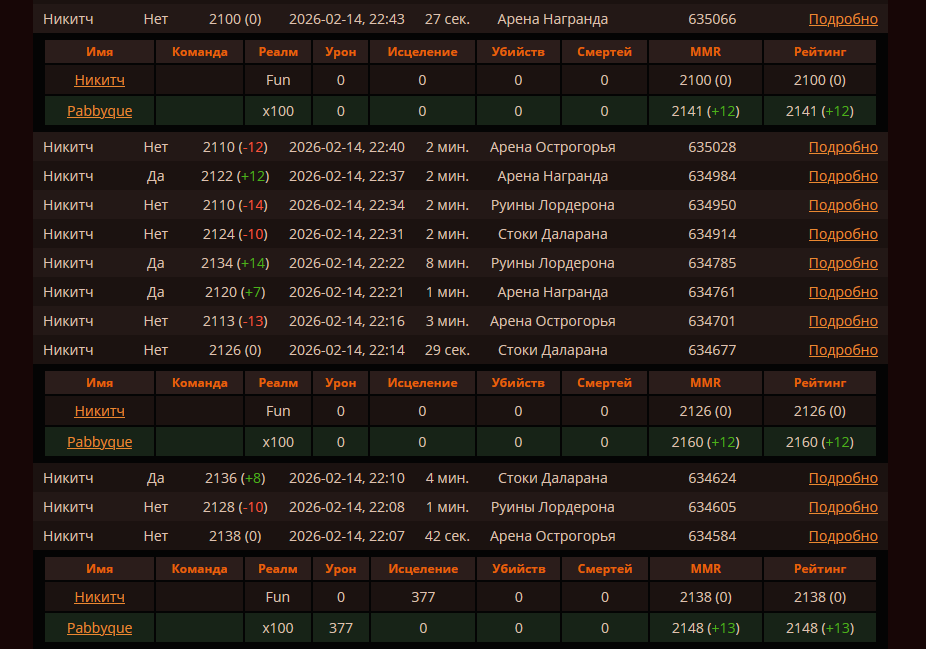Open Pabbyque profile in 2141 (+12) row
Viewport: 926px width, 649px height.
(x=99, y=111)
